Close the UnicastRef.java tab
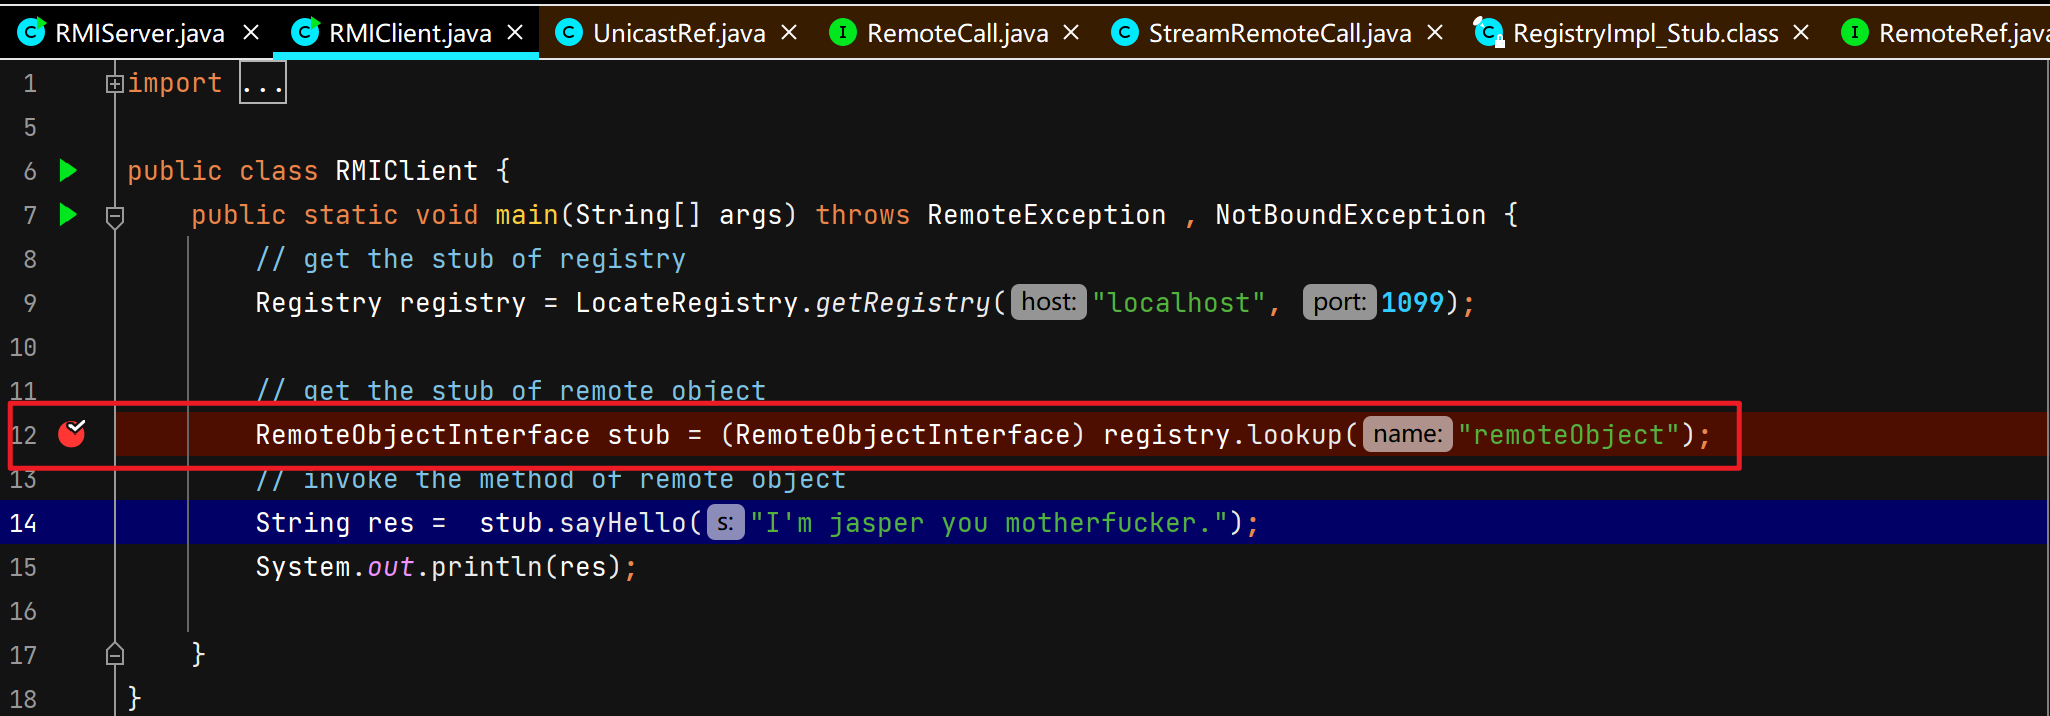Image resolution: width=2050 pixels, height=716 pixels. pos(789,33)
